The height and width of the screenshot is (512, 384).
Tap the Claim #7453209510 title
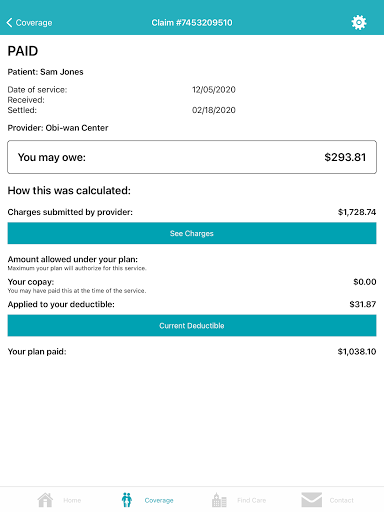[x=192, y=23]
